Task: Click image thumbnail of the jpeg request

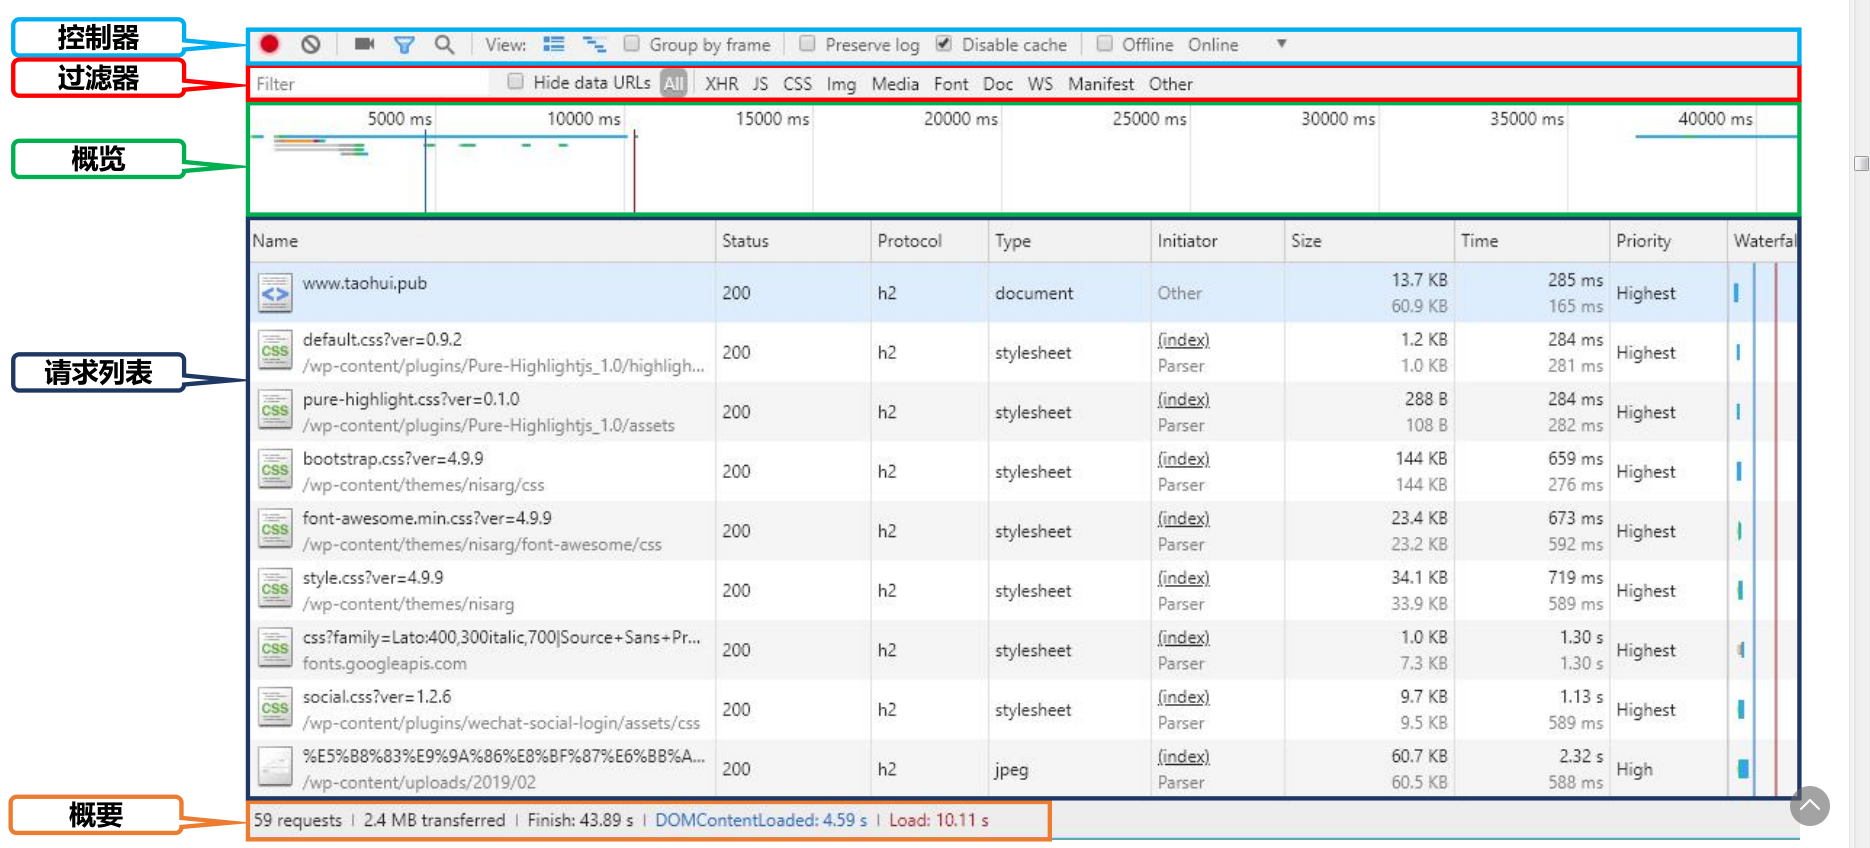Action: click(x=275, y=768)
